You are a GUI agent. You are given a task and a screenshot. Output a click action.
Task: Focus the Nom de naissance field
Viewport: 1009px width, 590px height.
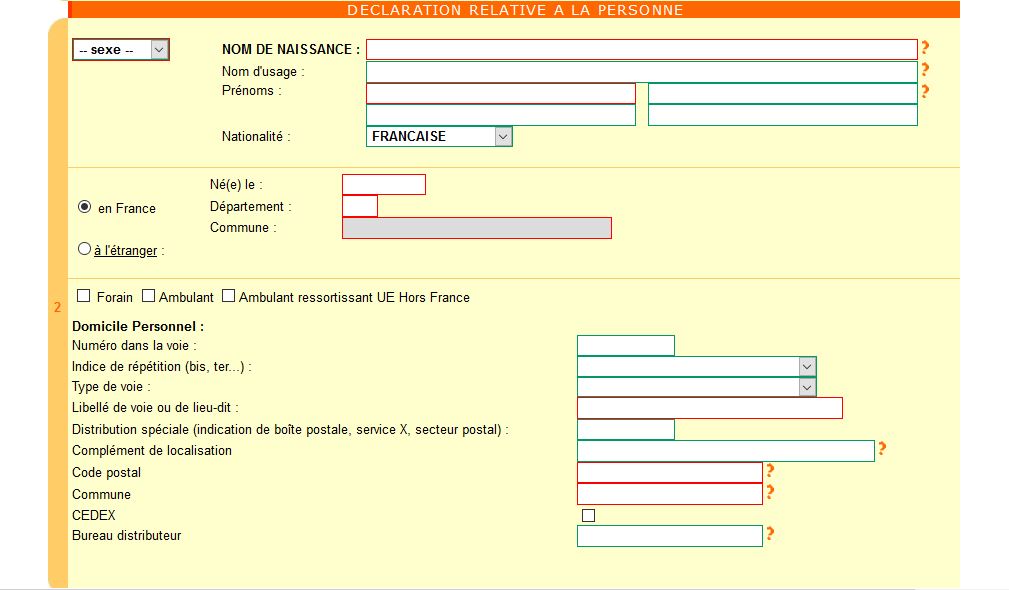point(642,50)
